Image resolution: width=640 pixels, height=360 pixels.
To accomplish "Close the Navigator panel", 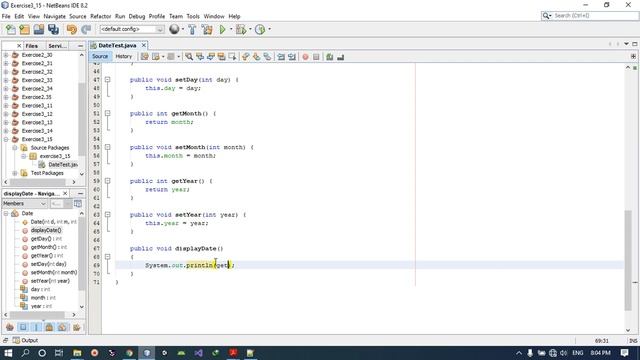I will 65,193.
